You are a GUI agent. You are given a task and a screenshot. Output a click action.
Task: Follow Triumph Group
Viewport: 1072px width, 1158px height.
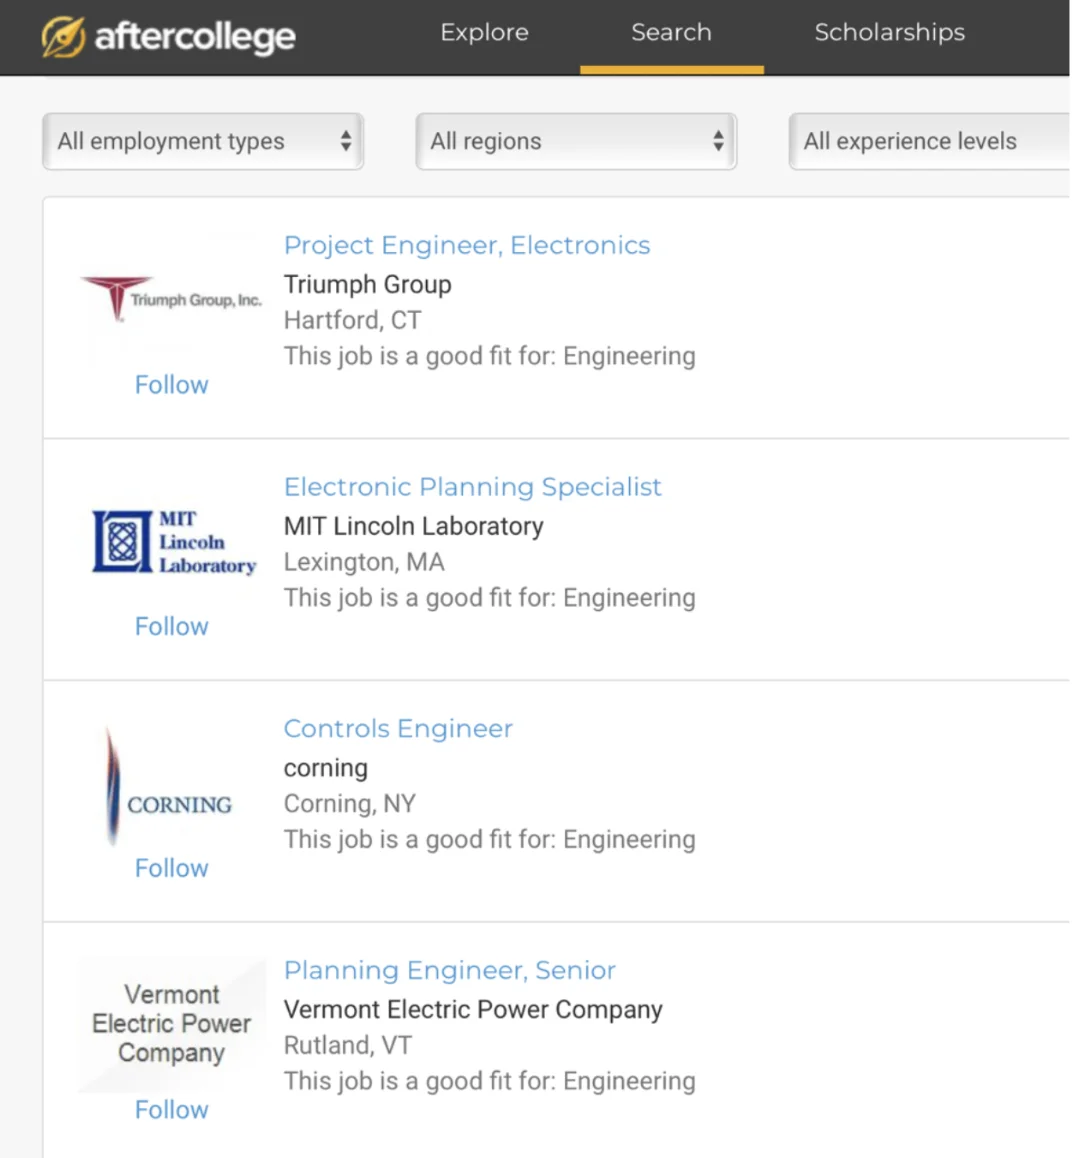(171, 385)
